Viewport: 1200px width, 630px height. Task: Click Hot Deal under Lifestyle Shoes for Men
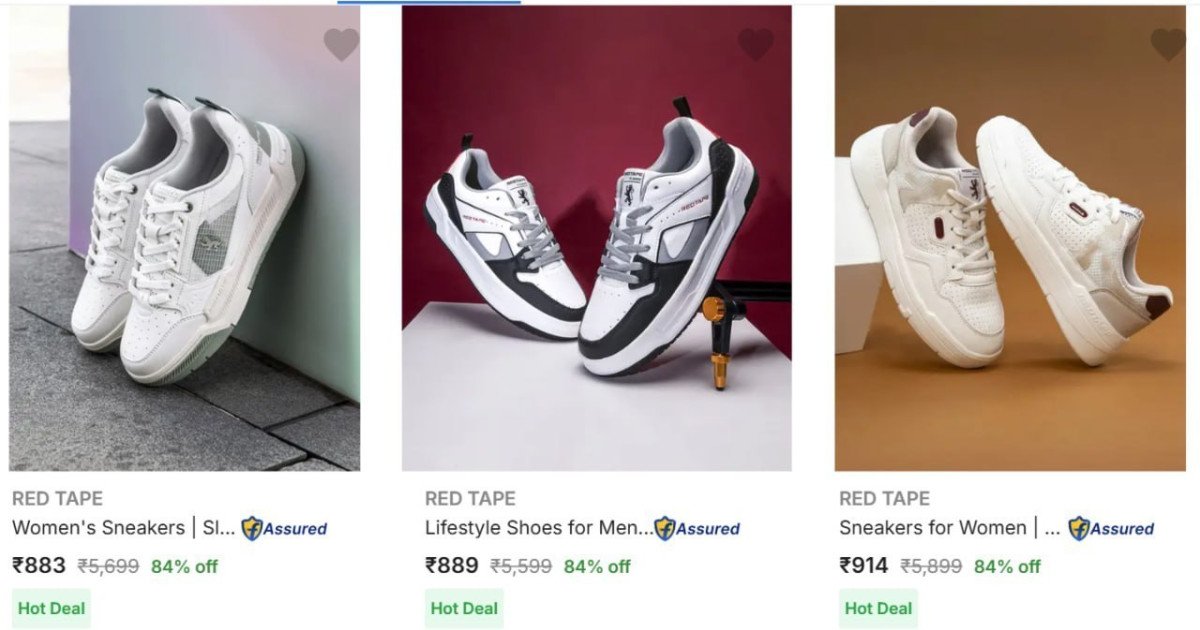click(462, 607)
